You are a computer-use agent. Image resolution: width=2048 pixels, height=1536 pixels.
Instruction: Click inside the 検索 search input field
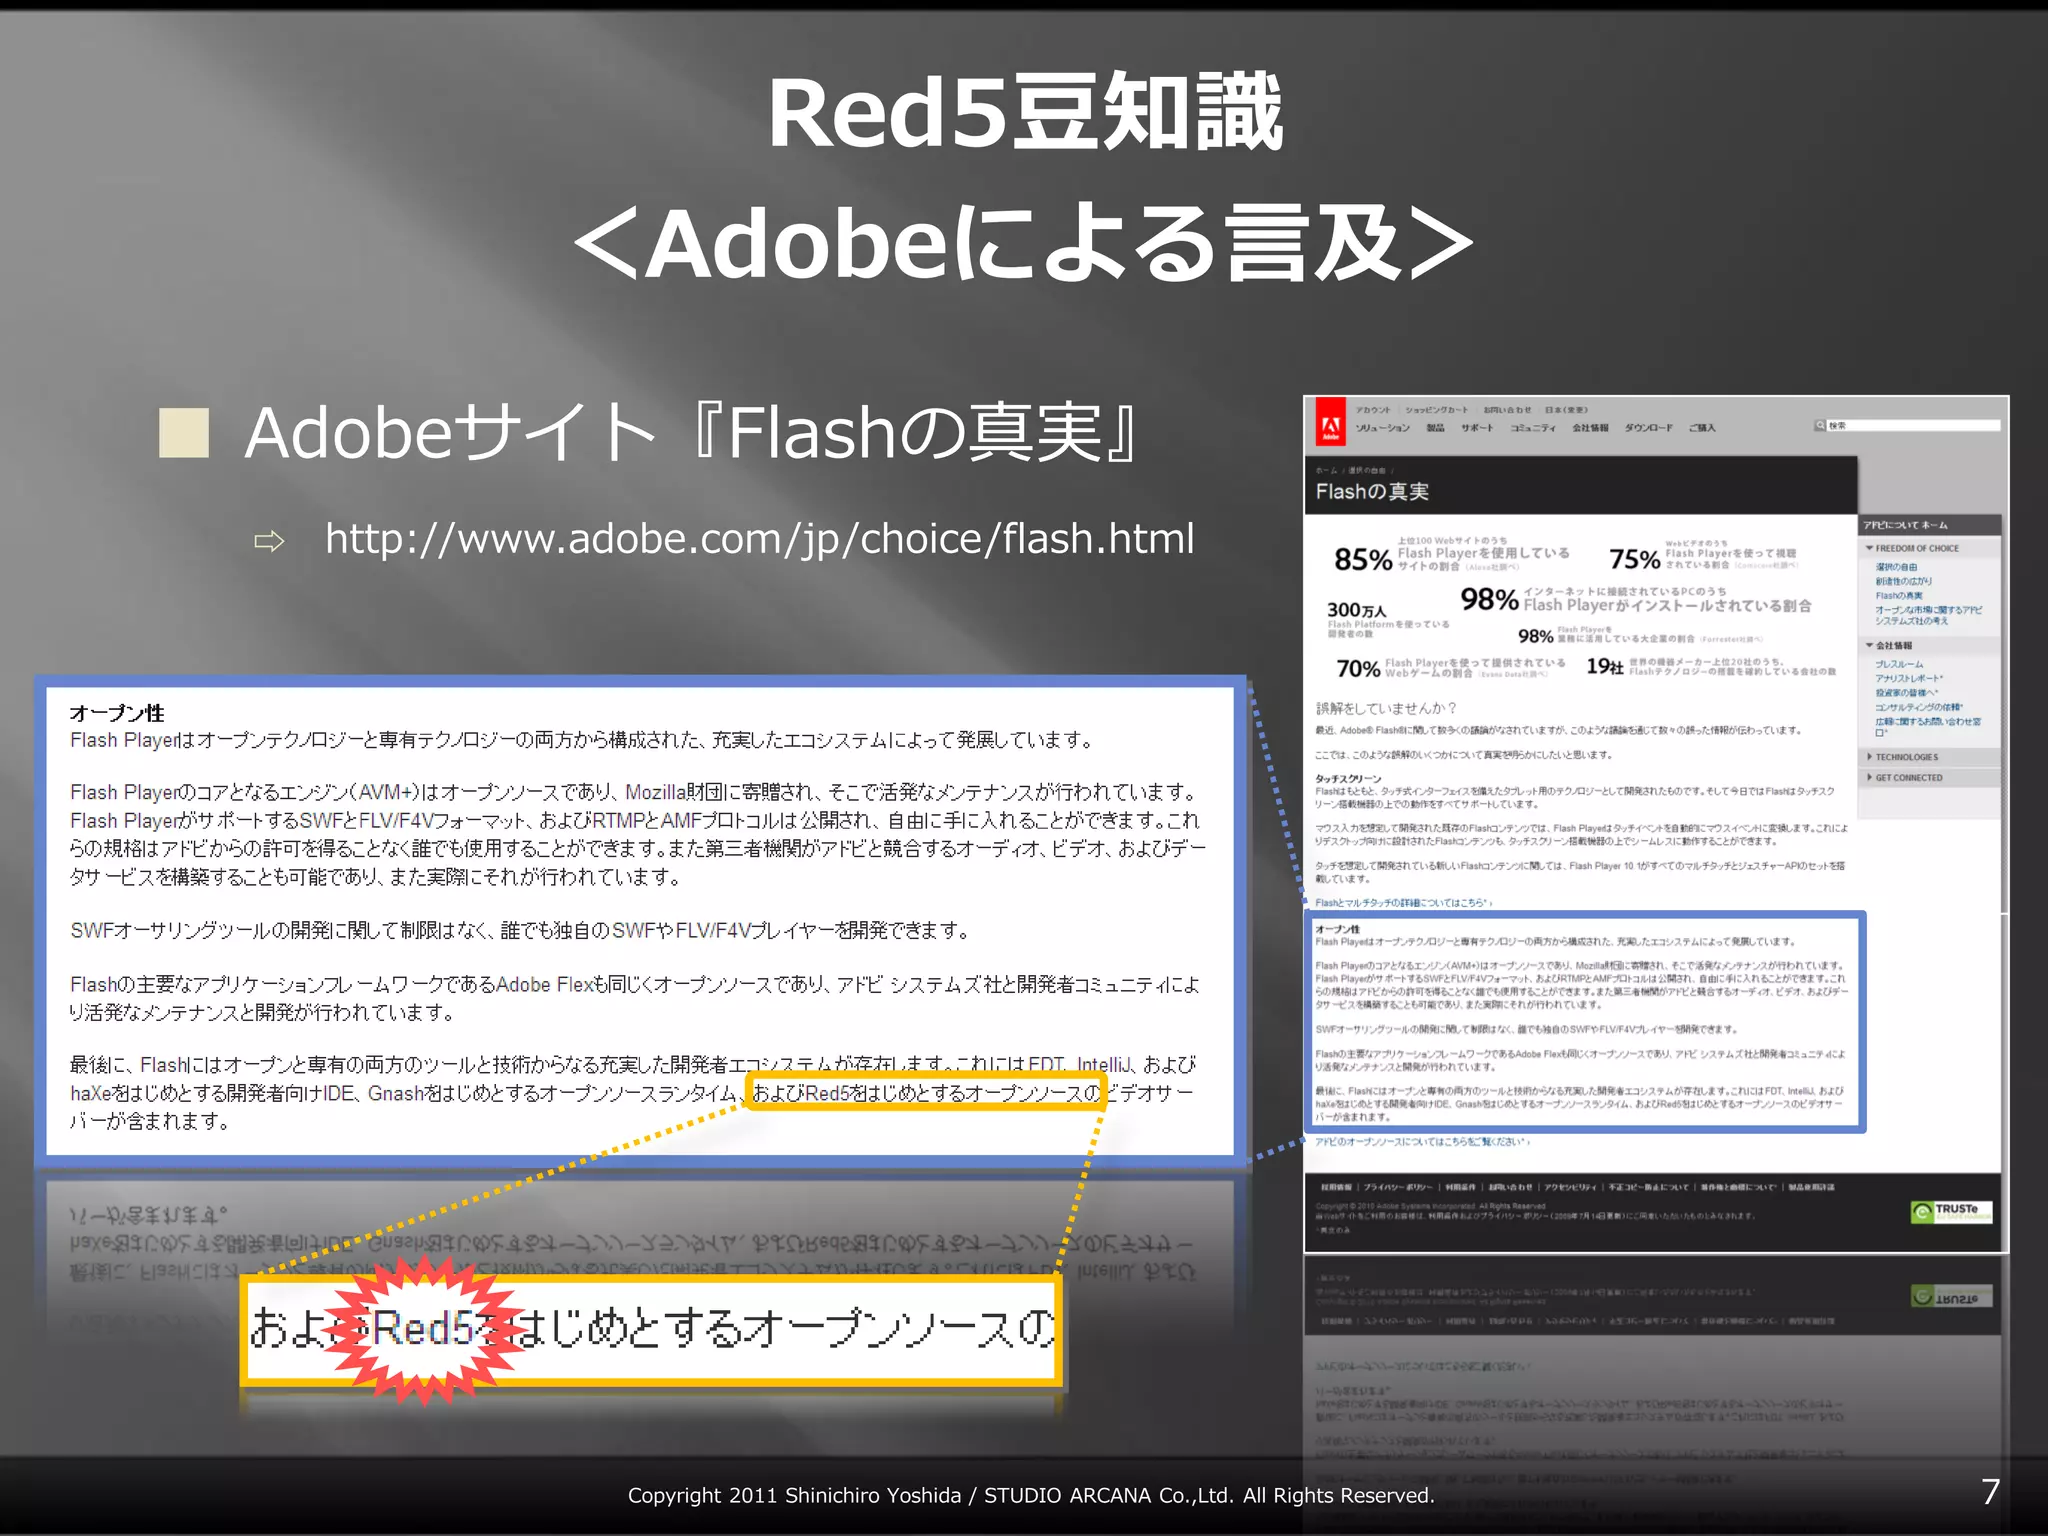pos(1913,426)
